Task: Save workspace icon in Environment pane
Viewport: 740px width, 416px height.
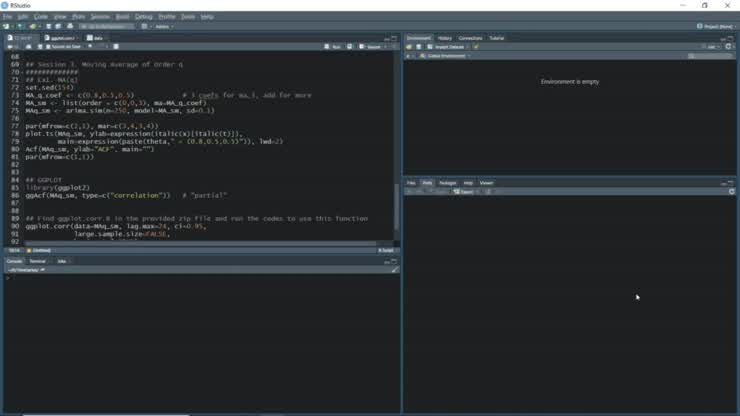Action: [x=419, y=47]
